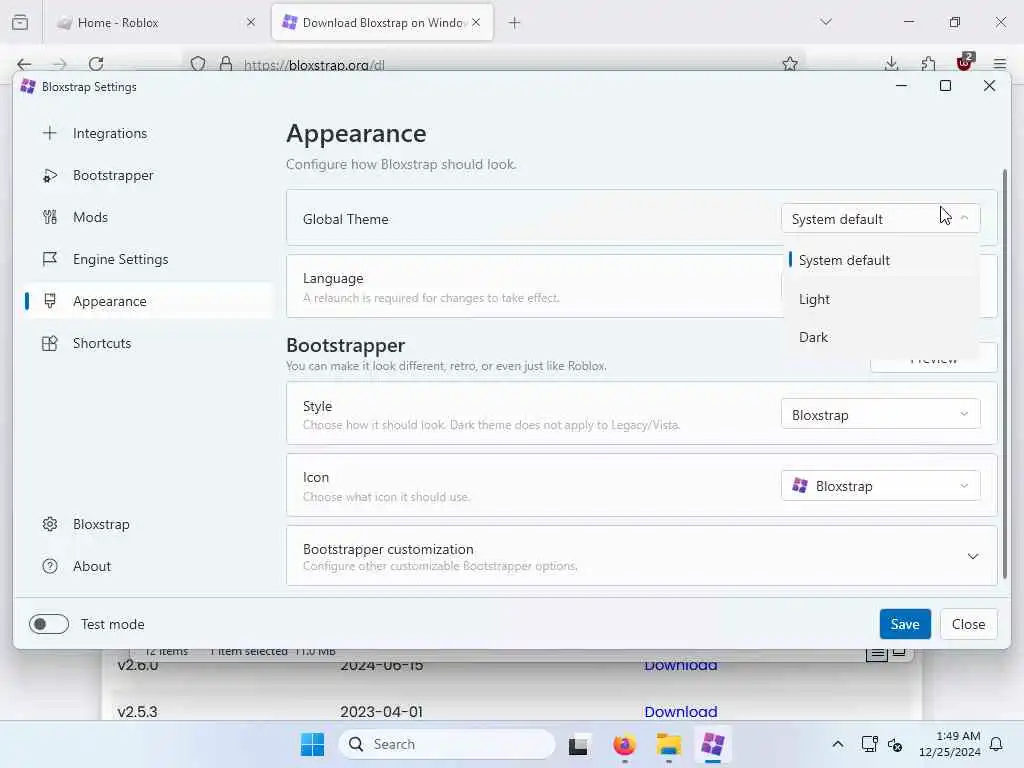
Task: Click the tracking protection shield icon
Action: point(198,64)
